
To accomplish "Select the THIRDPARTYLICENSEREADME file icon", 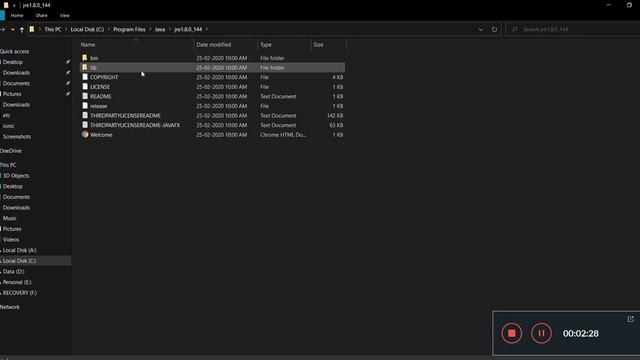I will [85, 115].
